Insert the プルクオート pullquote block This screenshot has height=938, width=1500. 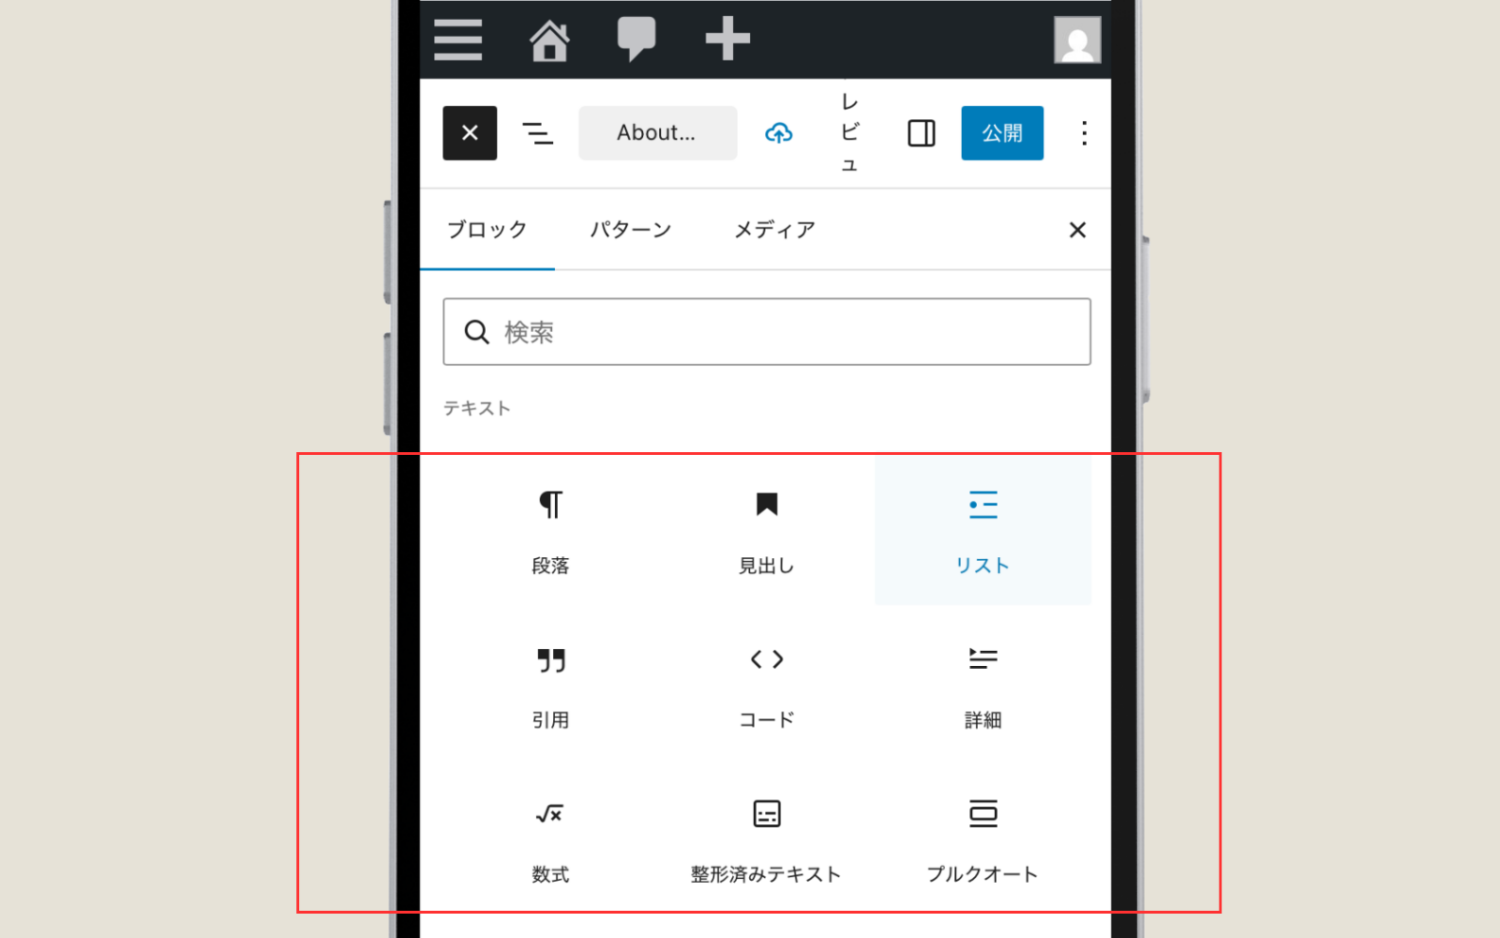(982, 841)
